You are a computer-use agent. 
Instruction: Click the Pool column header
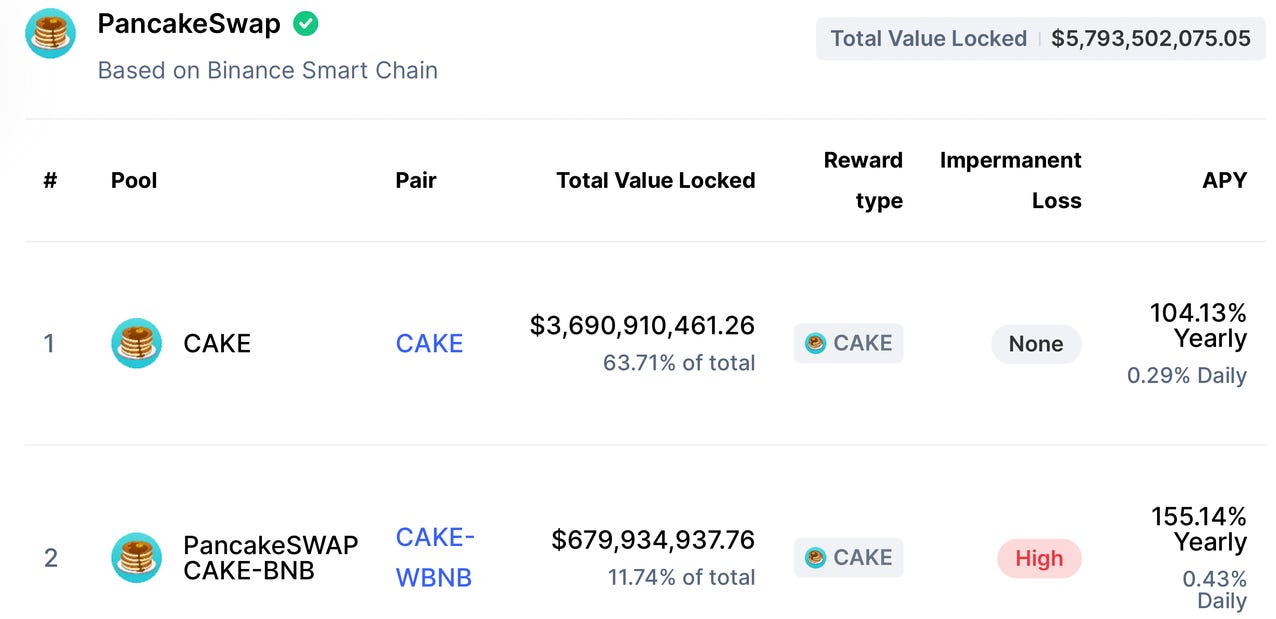click(x=134, y=180)
